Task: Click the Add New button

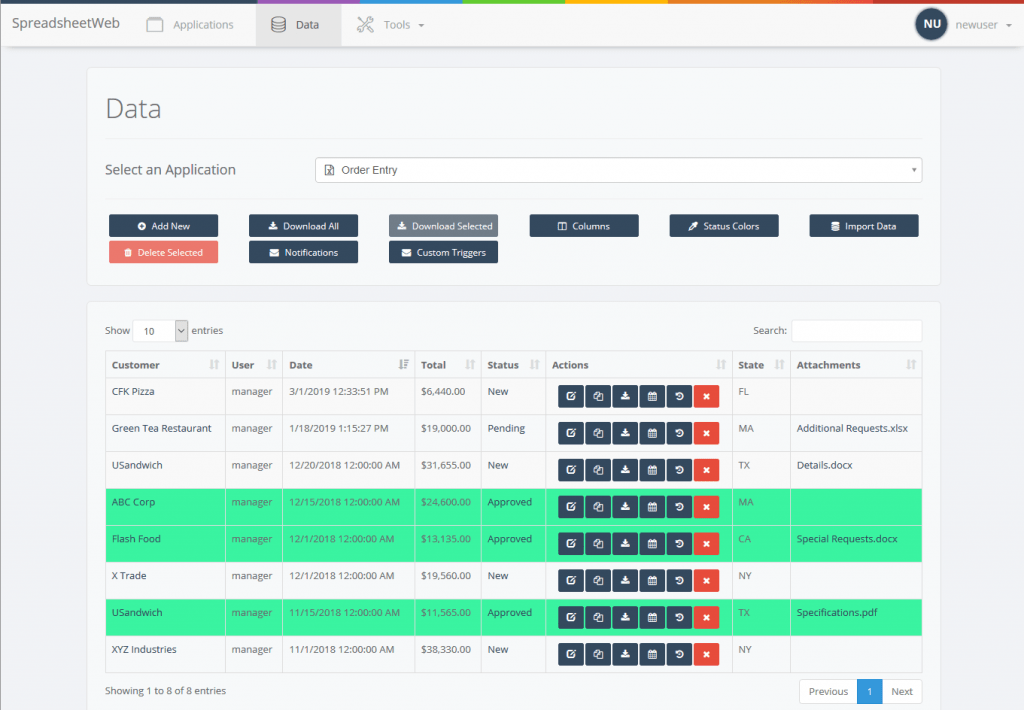Action: point(163,226)
